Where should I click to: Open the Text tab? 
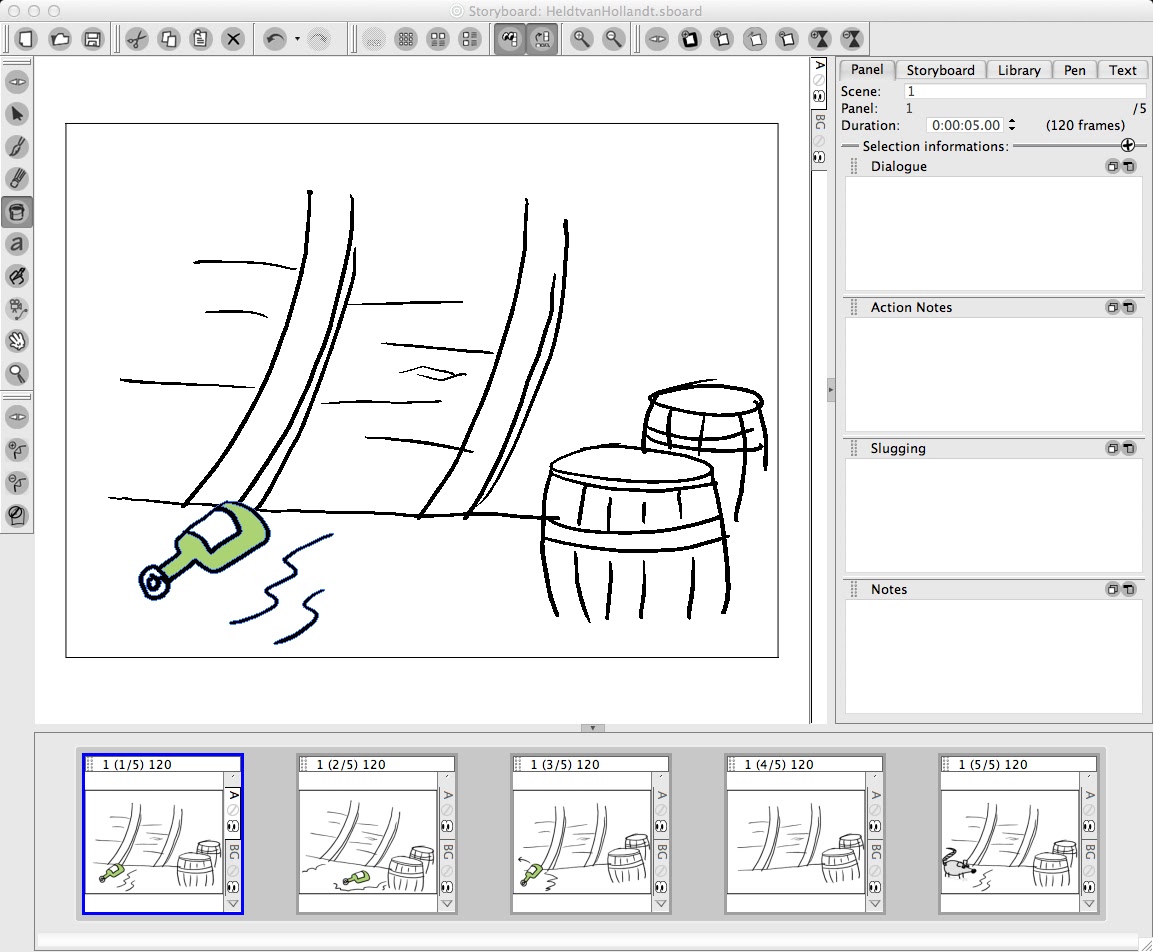(1122, 70)
